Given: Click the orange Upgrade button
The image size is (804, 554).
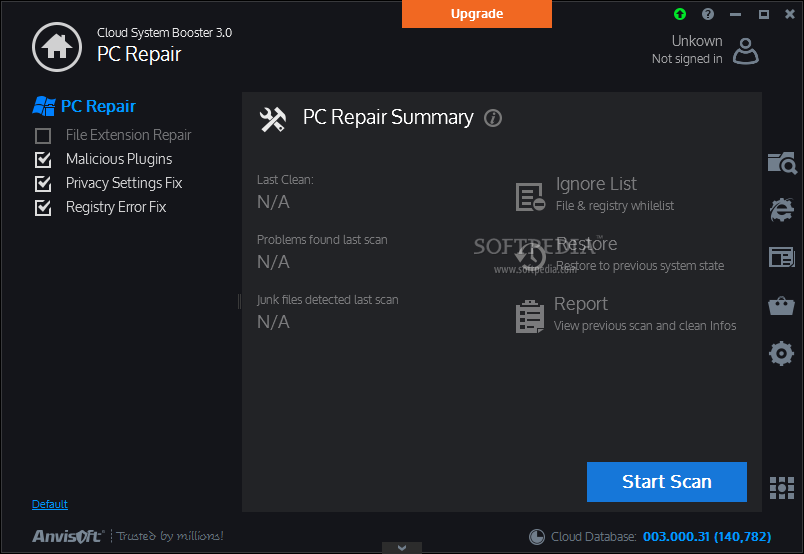Looking at the screenshot, I should coord(477,14).
